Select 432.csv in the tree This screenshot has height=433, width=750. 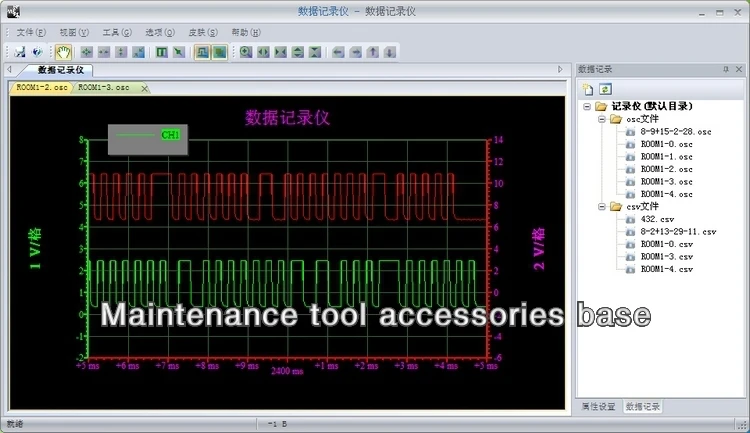pyautogui.click(x=657, y=219)
